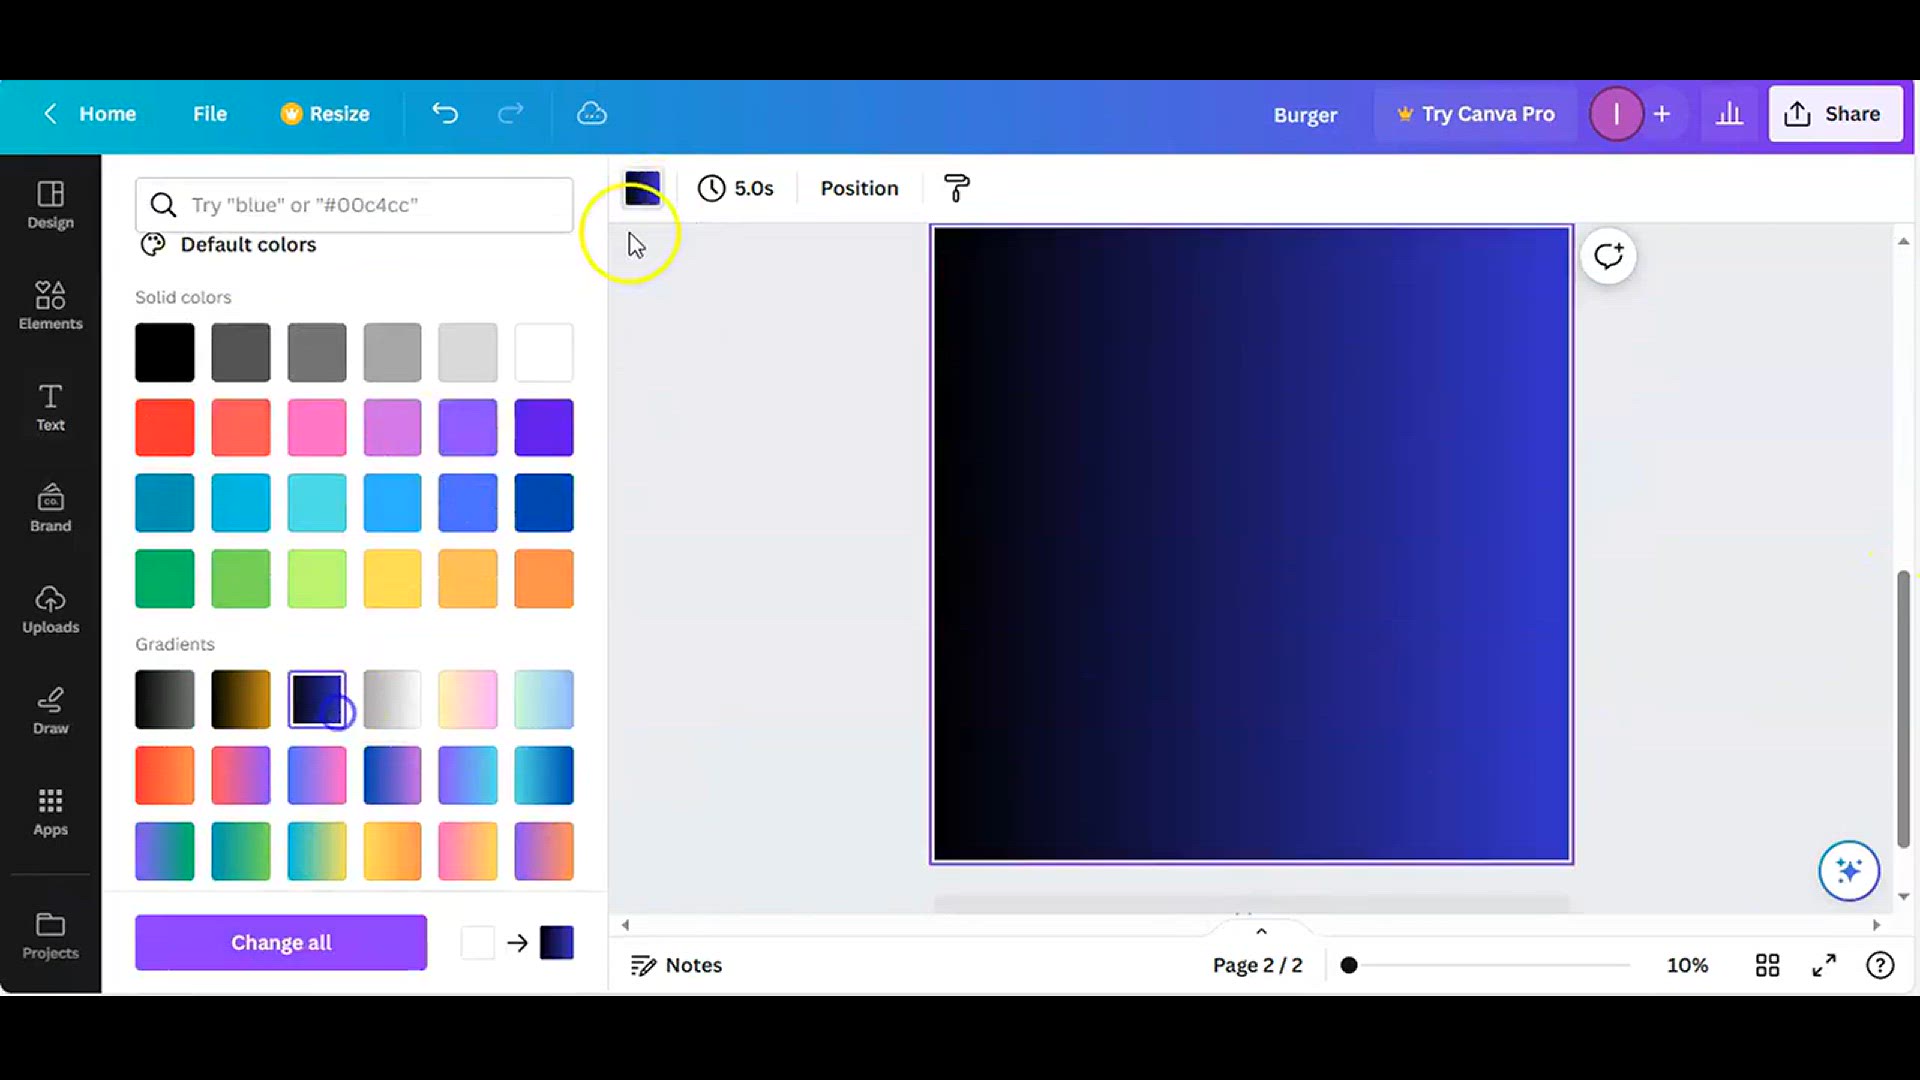
Task: Open the Elements panel
Action: coord(50,305)
